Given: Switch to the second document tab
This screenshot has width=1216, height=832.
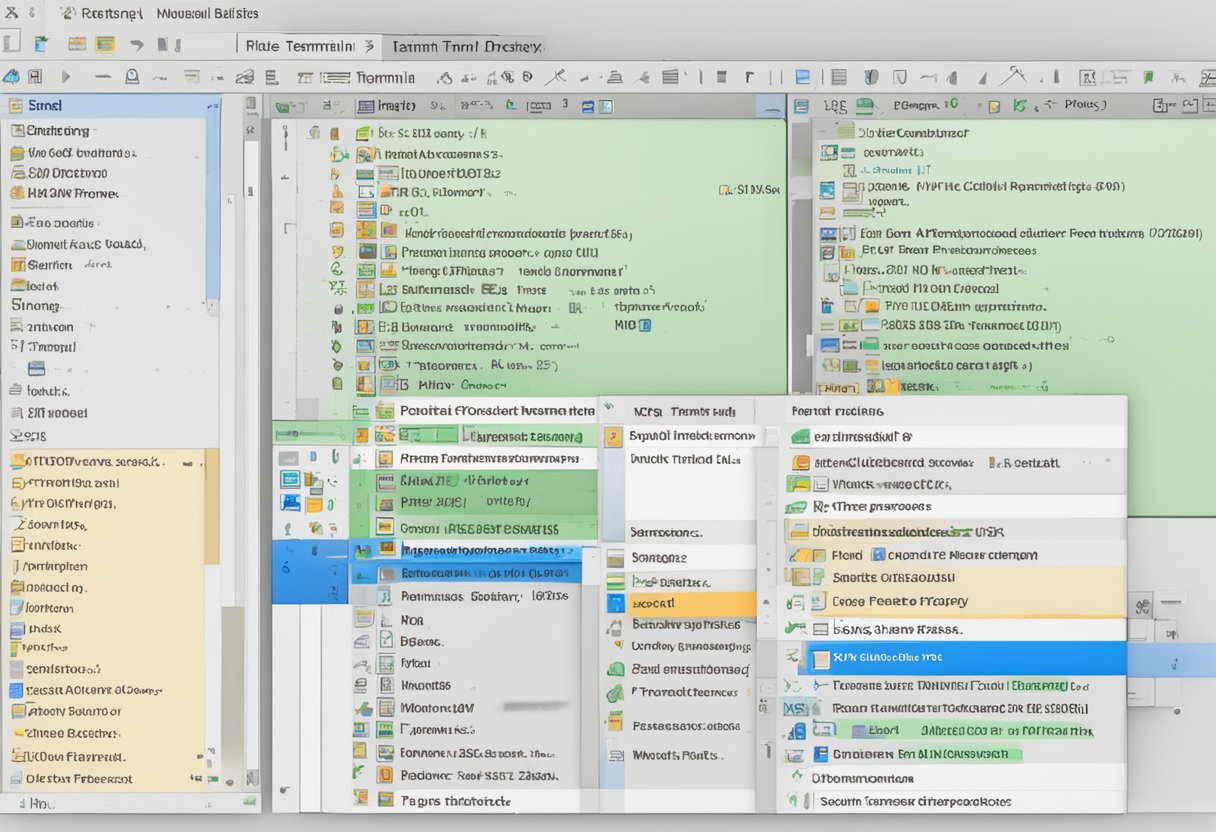Looking at the screenshot, I should pyautogui.click(x=466, y=46).
